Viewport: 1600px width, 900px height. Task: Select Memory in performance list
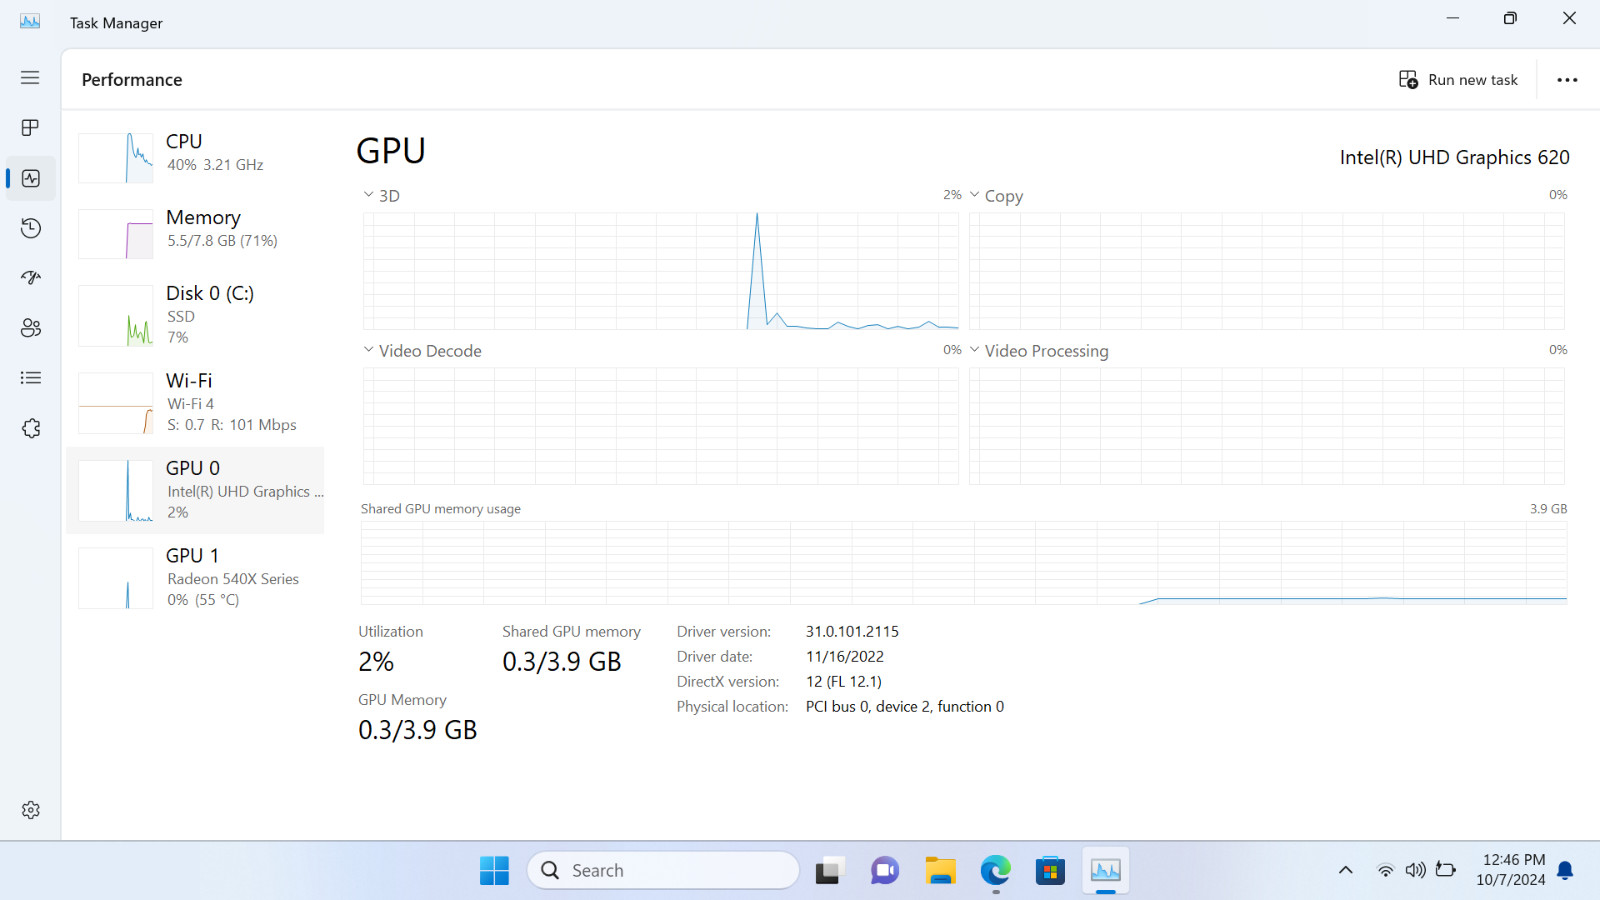click(196, 232)
